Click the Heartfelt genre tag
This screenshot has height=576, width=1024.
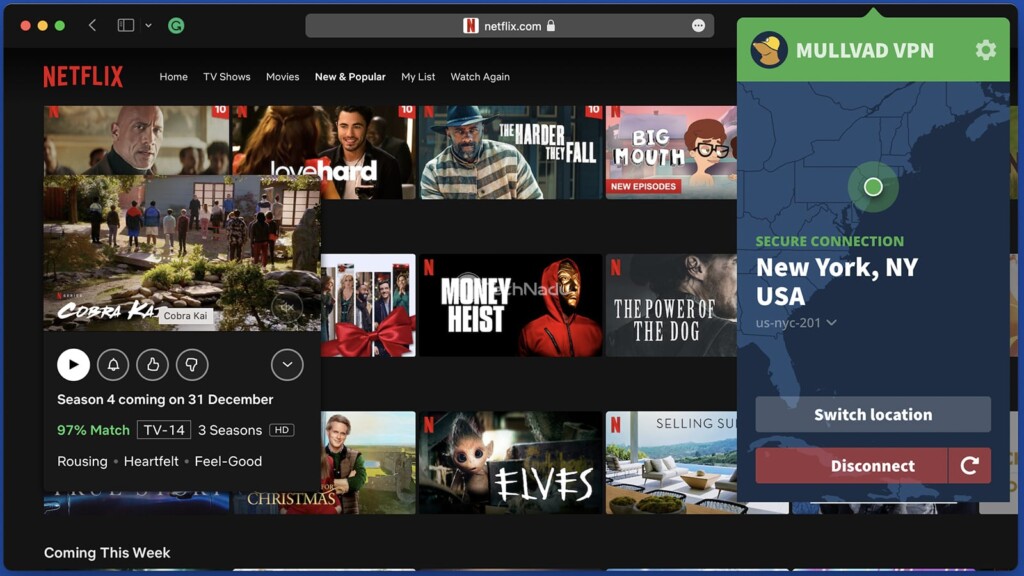[x=151, y=461]
